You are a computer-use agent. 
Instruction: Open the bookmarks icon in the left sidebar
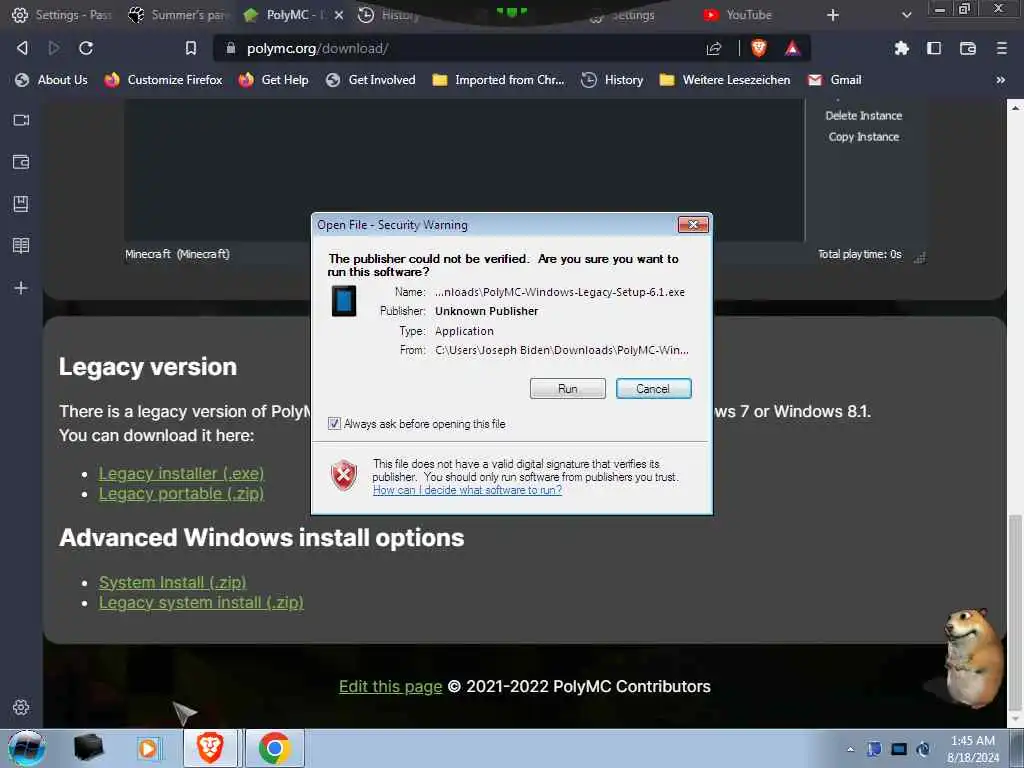(x=21, y=204)
